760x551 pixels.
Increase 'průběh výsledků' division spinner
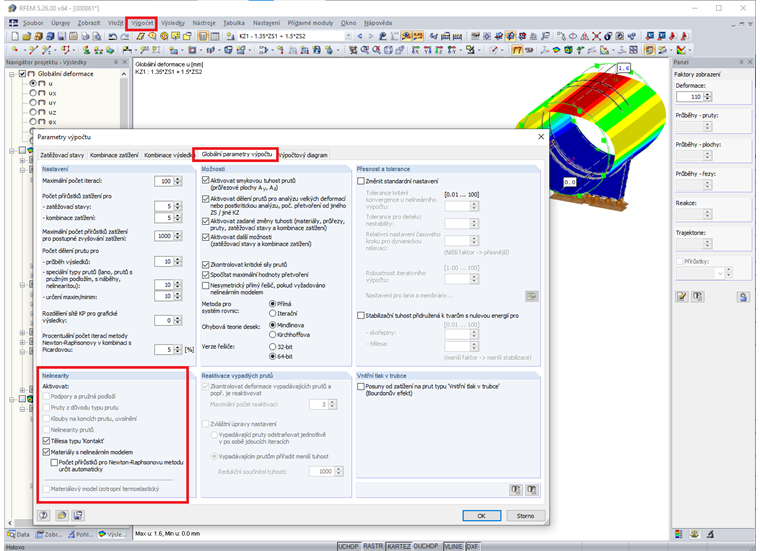click(x=178, y=259)
